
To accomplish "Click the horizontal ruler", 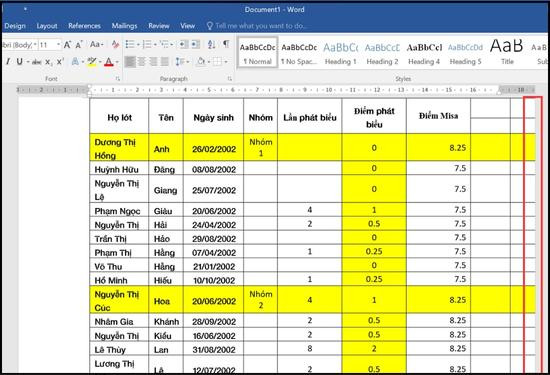I will coord(276,90).
